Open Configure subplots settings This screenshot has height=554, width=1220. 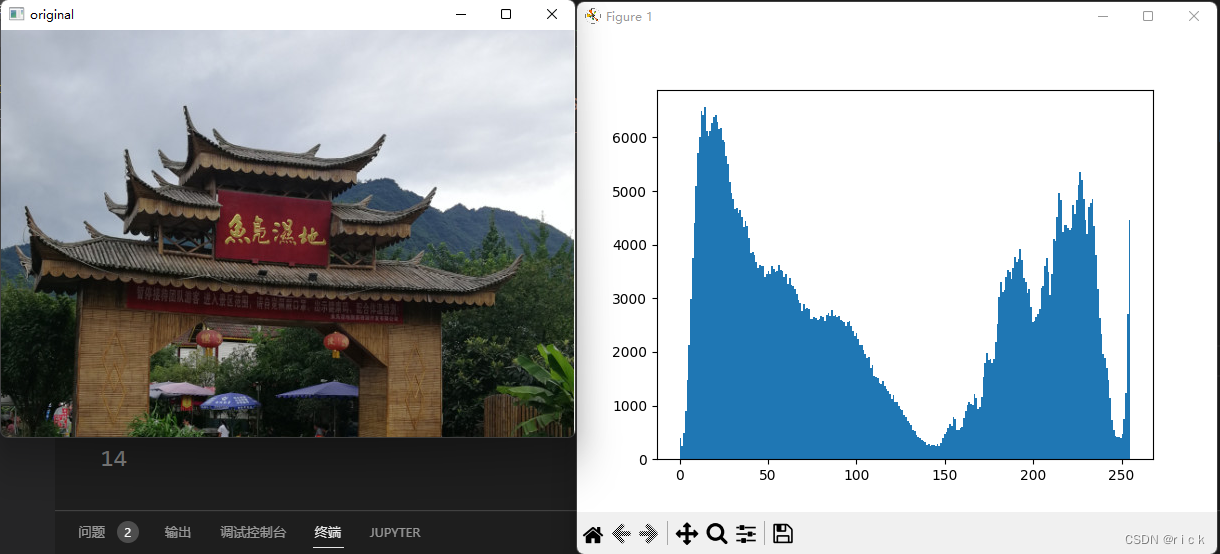[746, 534]
